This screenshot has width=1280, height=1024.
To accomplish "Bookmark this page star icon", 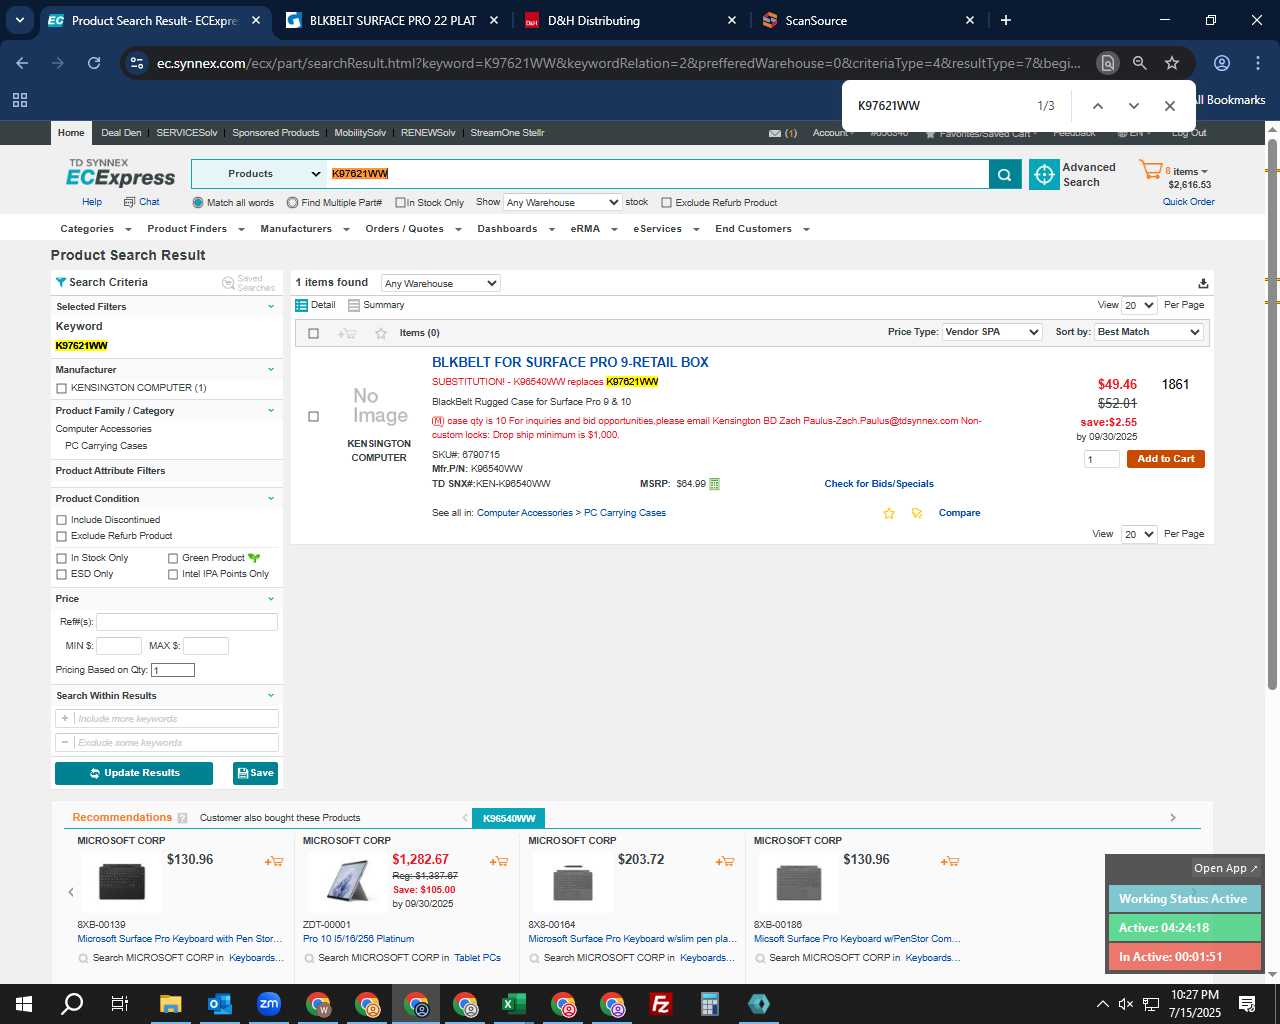I will pos(1172,63).
